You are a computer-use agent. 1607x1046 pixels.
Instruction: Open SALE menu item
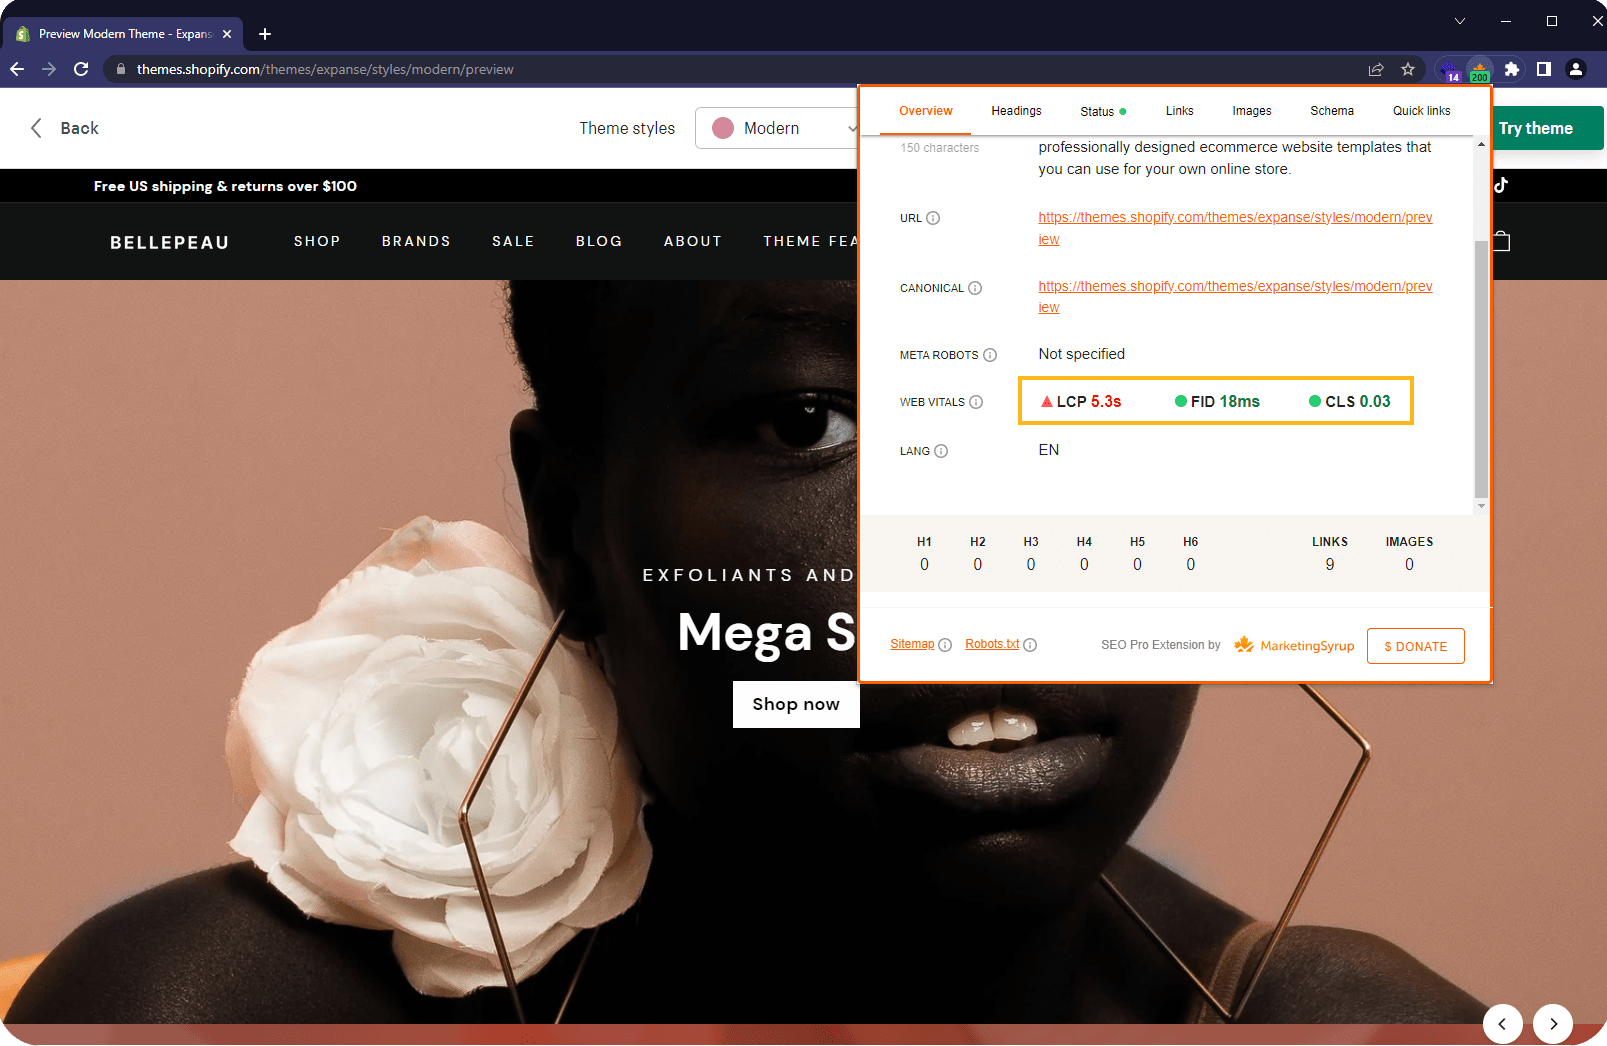click(513, 241)
